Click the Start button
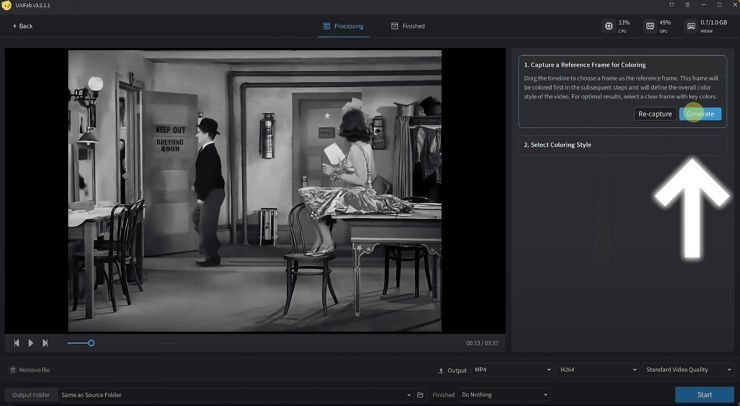Viewport: 740px width, 406px height. pyautogui.click(x=704, y=395)
